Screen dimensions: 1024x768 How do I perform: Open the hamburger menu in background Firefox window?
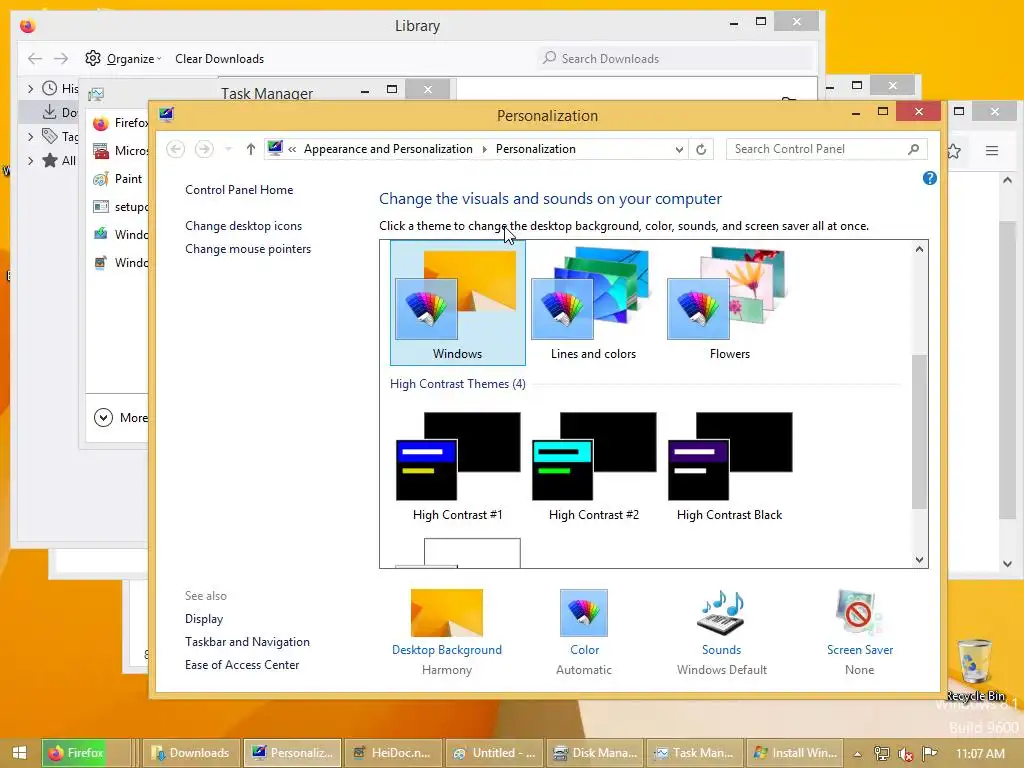tap(992, 151)
